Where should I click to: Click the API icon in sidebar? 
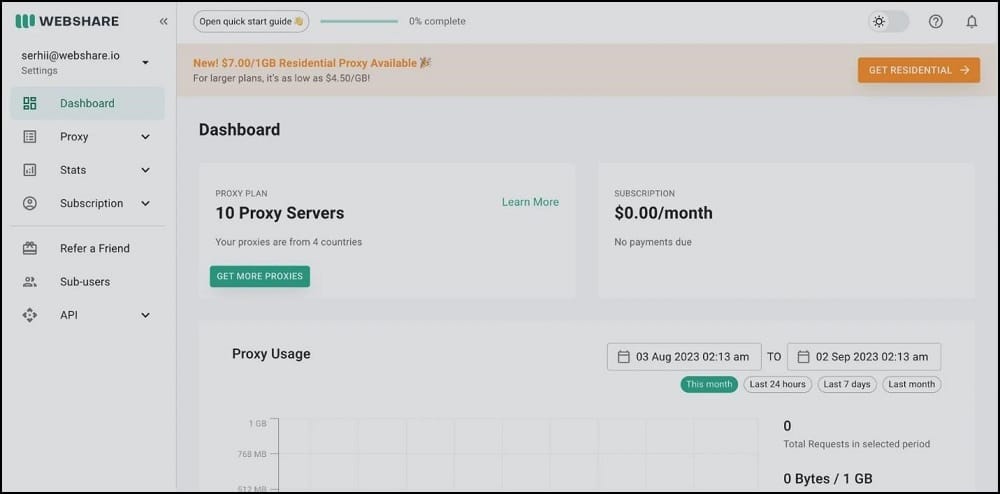30,315
